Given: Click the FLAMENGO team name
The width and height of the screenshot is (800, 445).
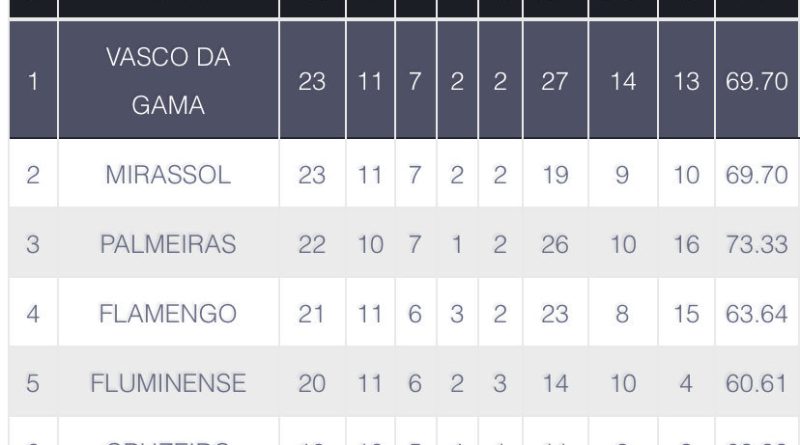Looking at the screenshot, I should click(x=168, y=314).
